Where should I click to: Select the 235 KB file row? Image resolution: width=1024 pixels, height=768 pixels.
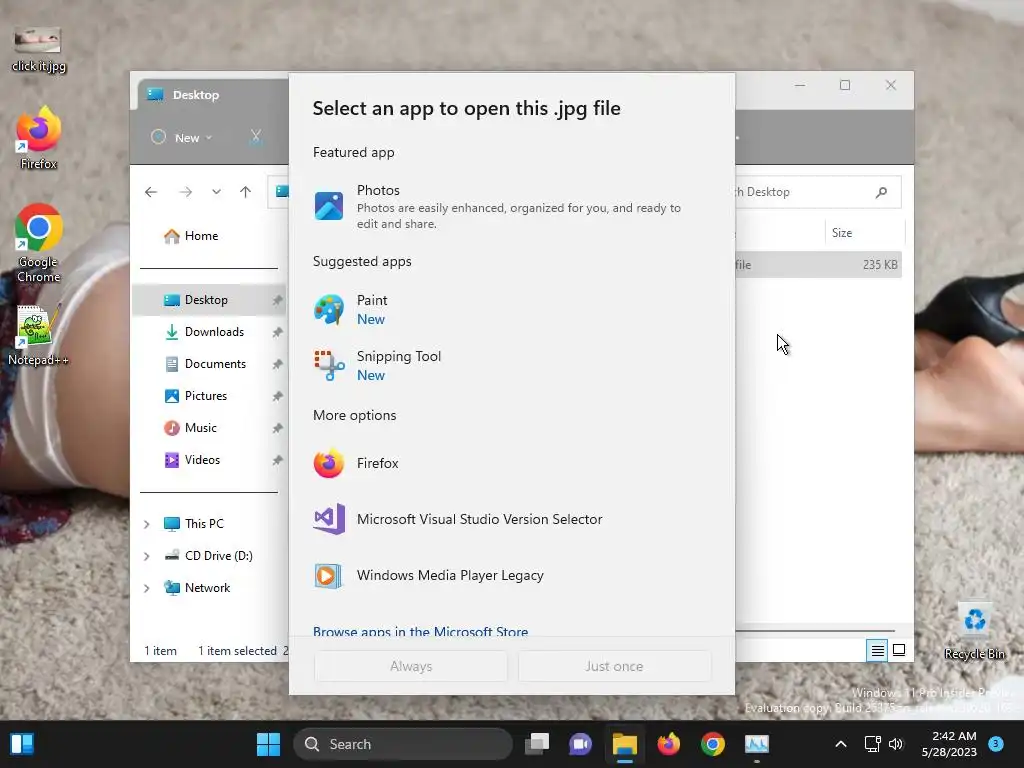(x=818, y=264)
